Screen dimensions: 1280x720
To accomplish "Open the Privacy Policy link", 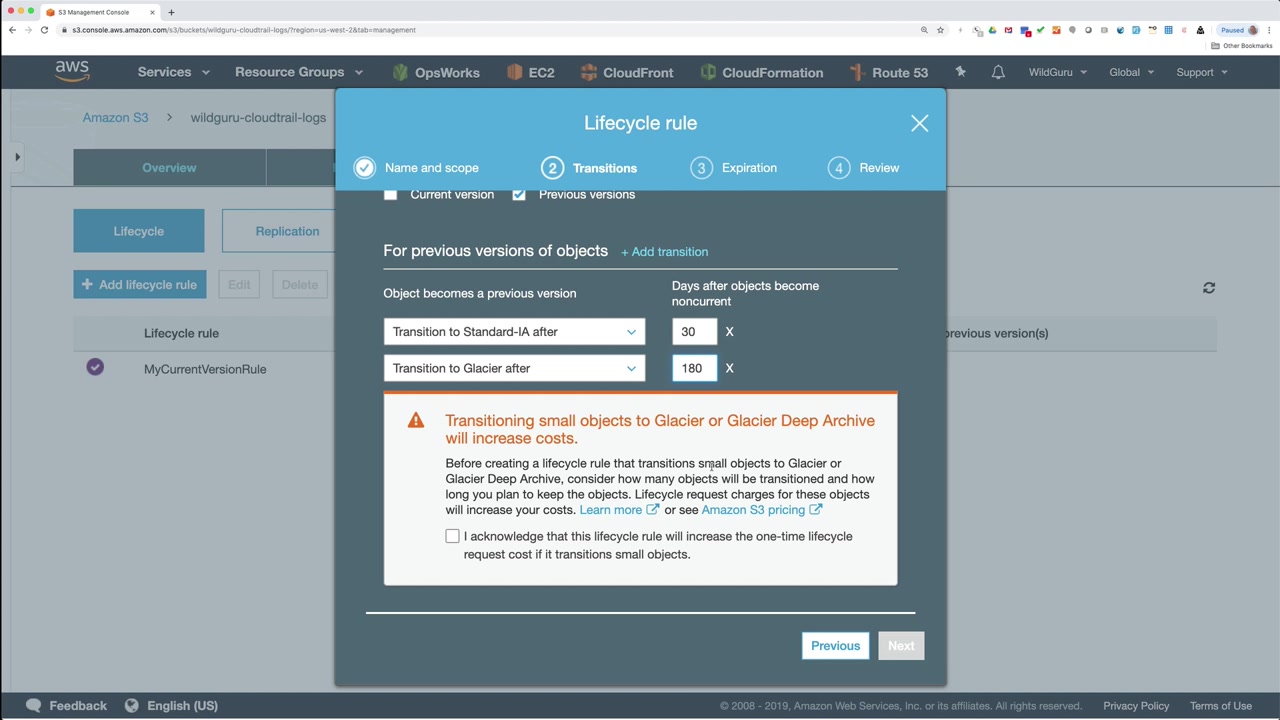I will (x=1136, y=706).
